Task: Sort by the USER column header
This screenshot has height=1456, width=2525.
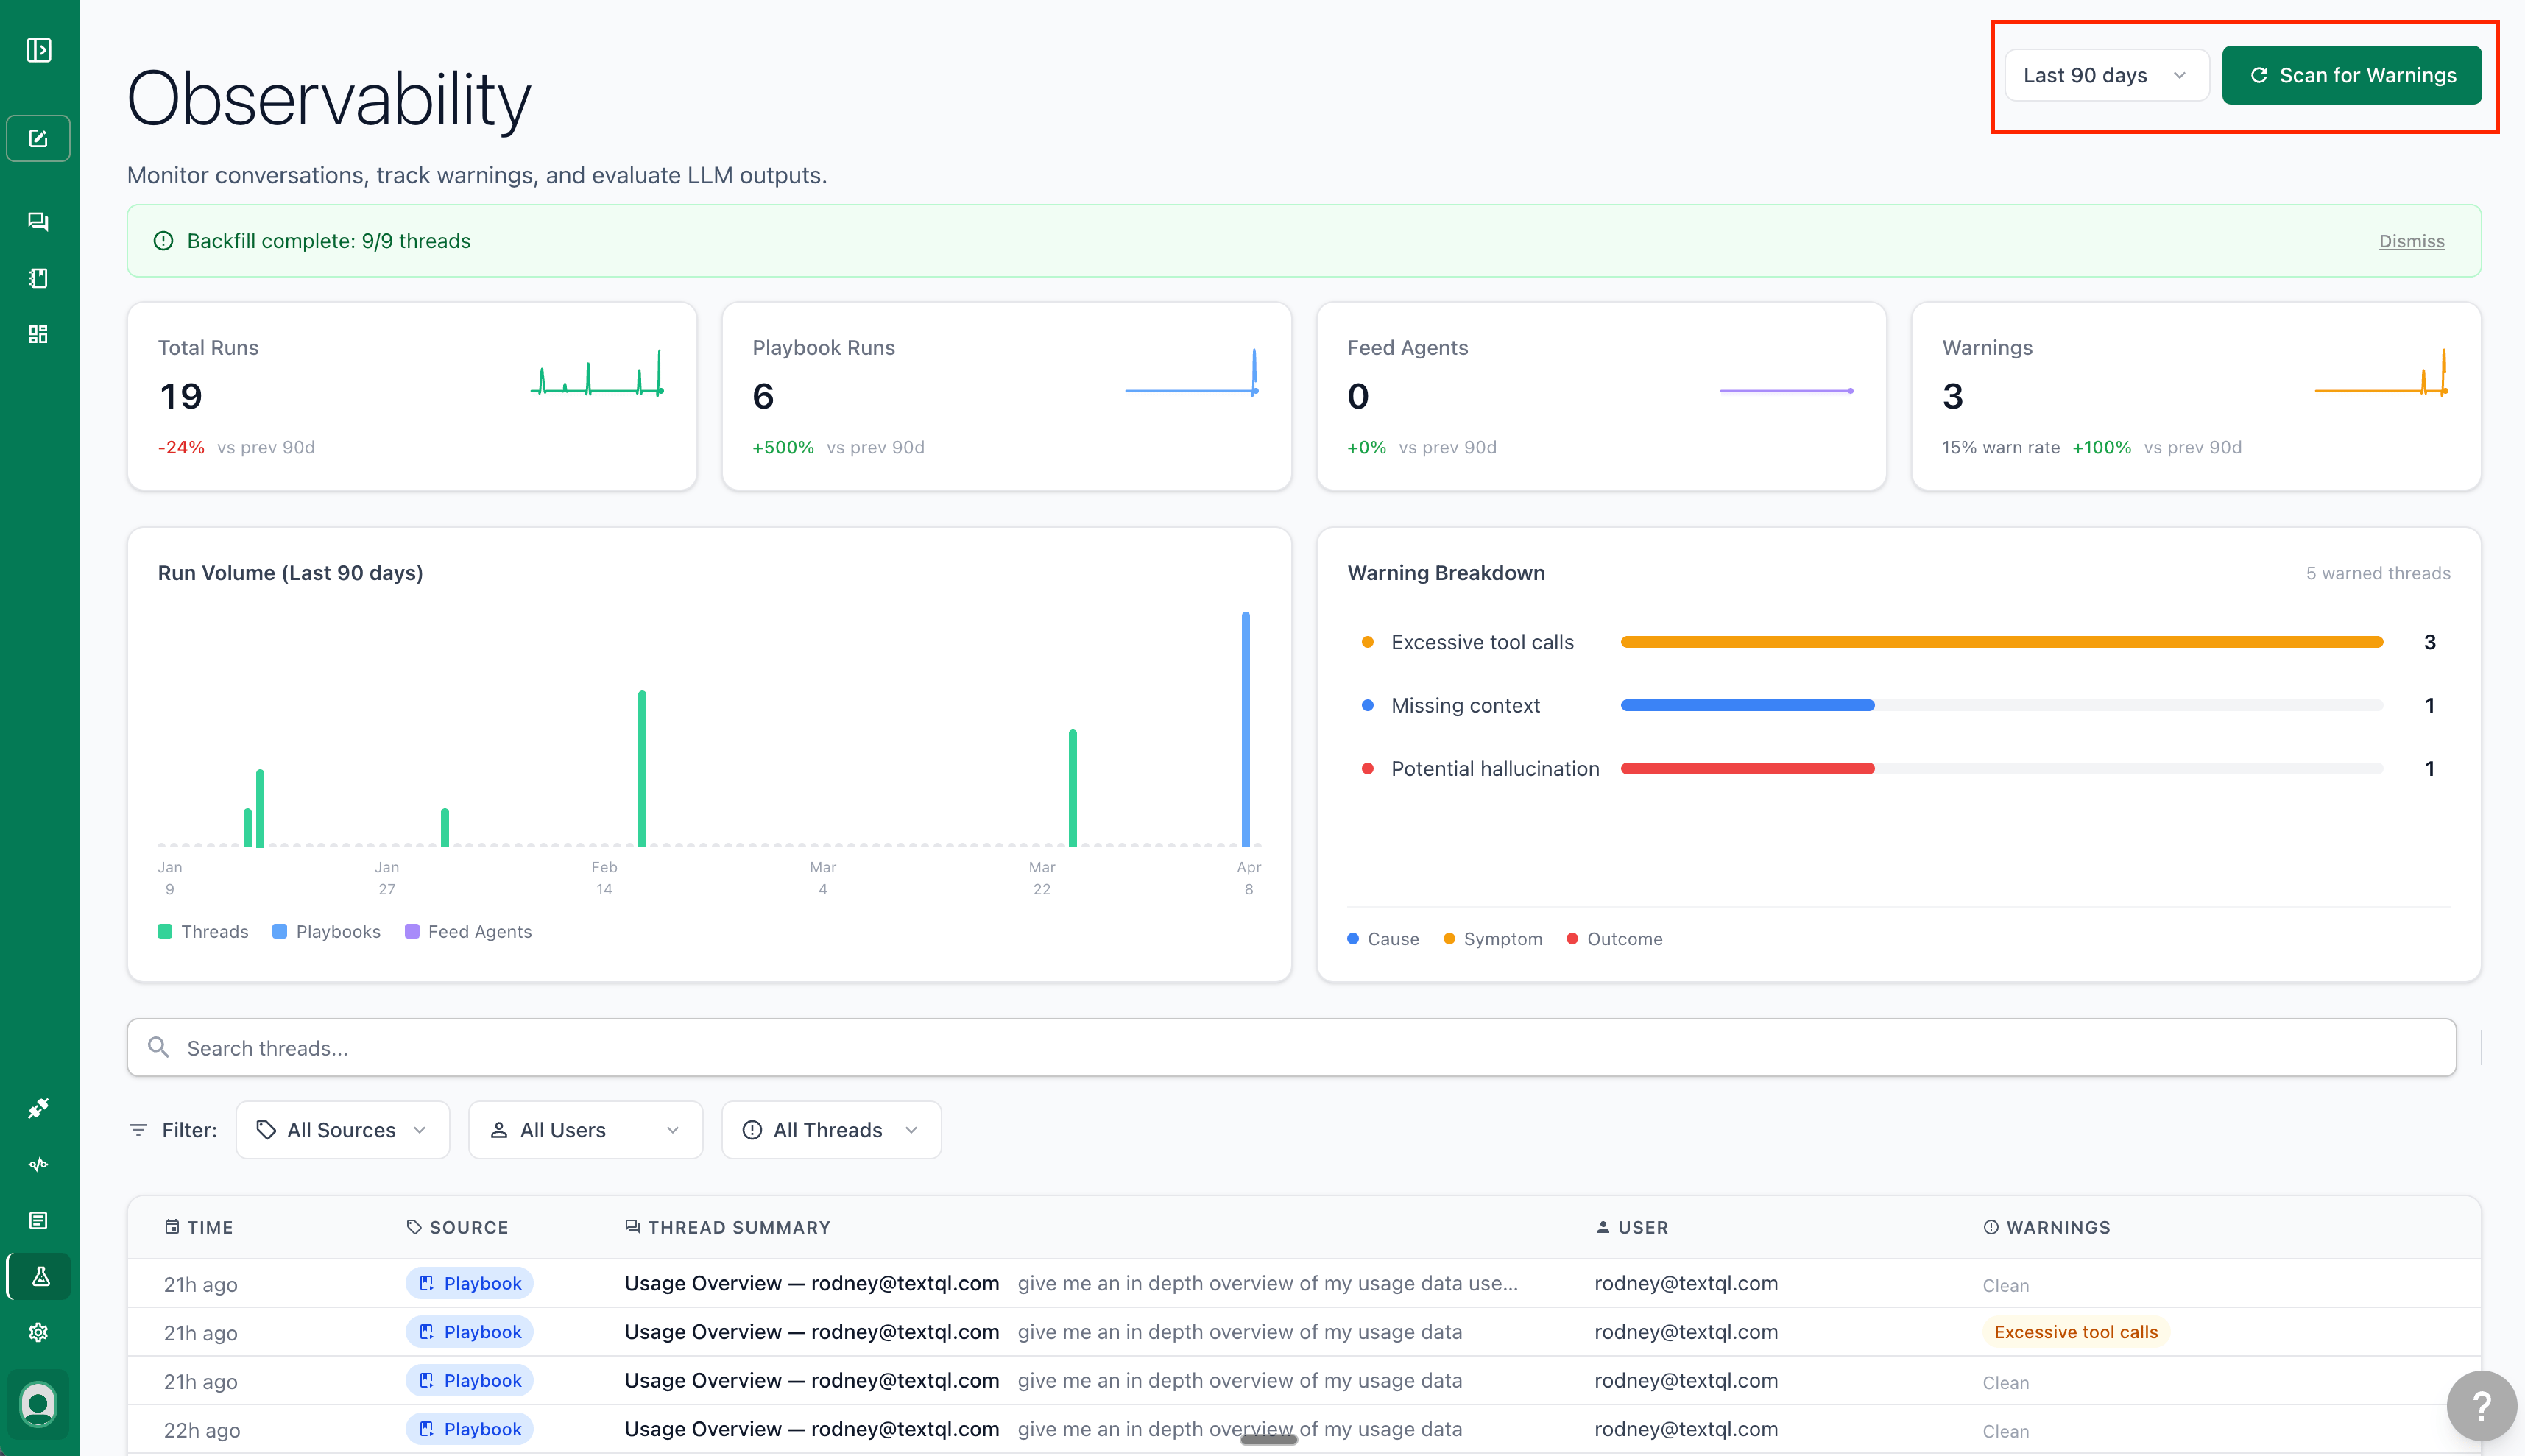Action: tap(1632, 1227)
